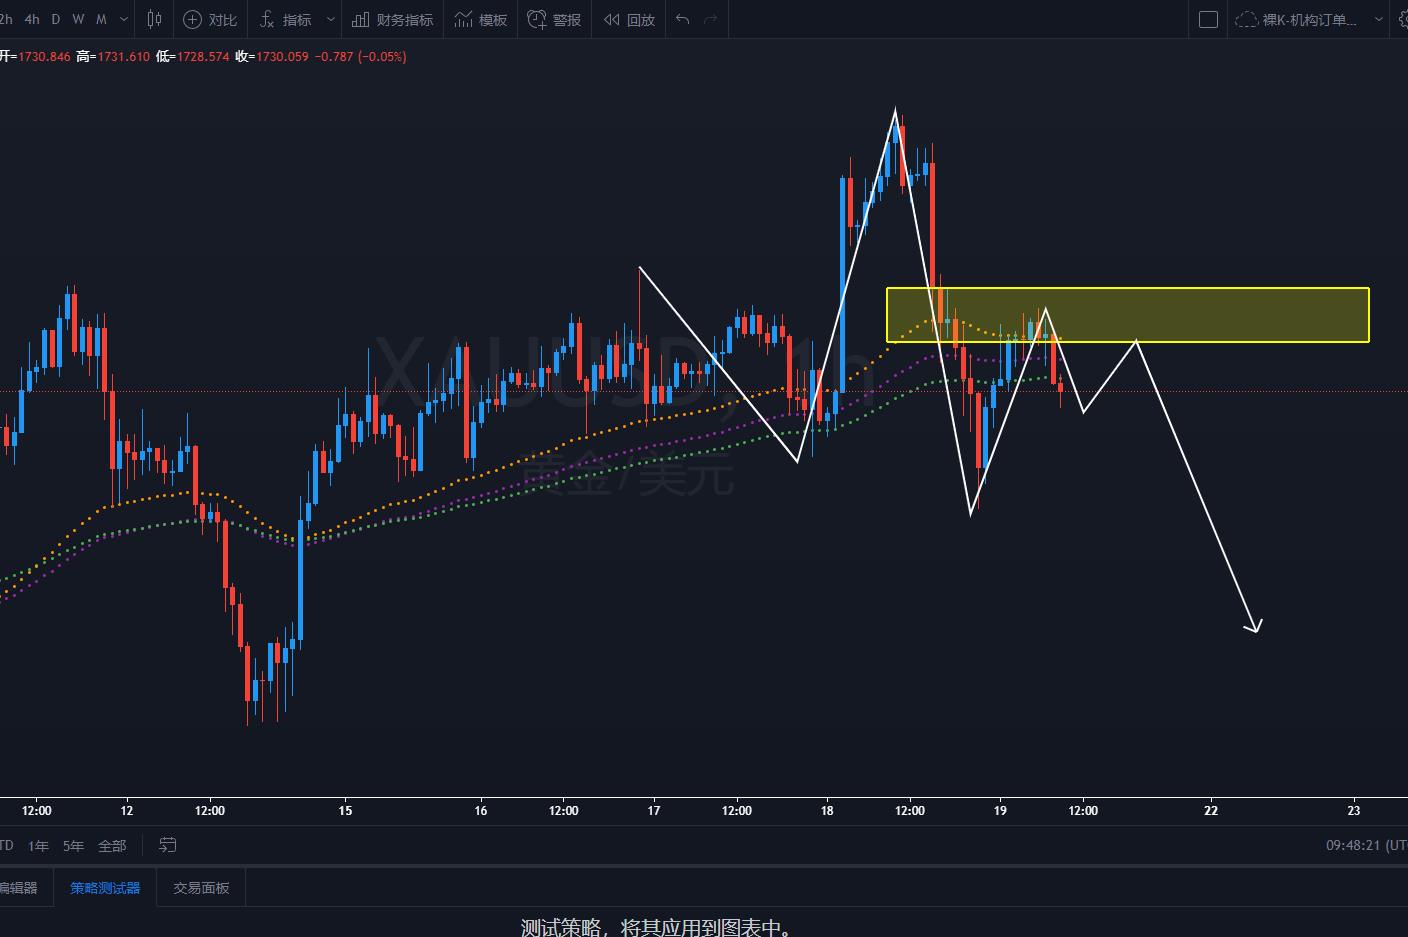Image resolution: width=1408 pixels, height=937 pixels.
Task: Select the 4h timeframe
Action: click(32, 19)
